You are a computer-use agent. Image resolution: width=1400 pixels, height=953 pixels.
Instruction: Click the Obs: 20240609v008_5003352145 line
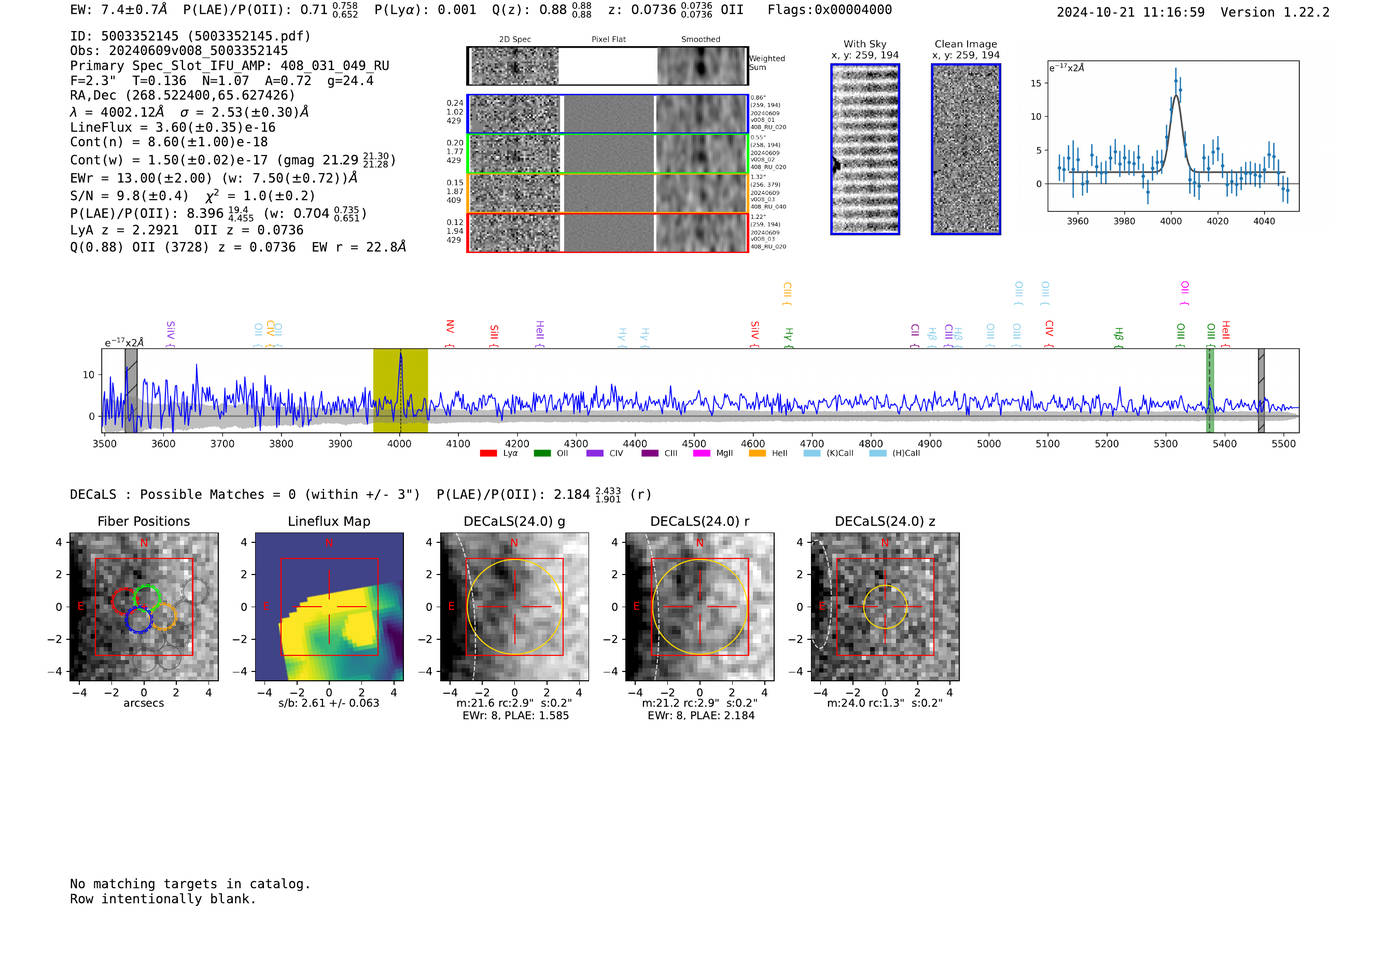coord(179,51)
